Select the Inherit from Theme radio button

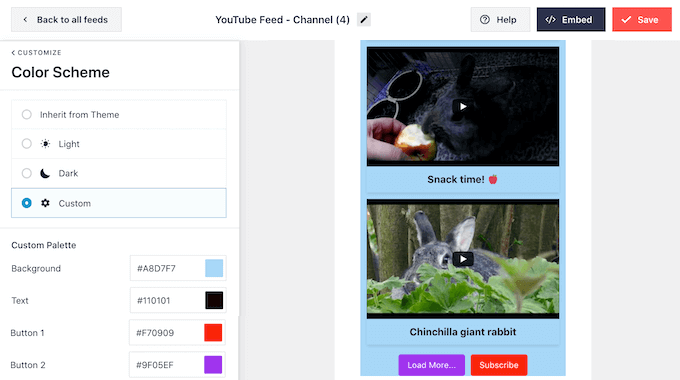click(26, 115)
